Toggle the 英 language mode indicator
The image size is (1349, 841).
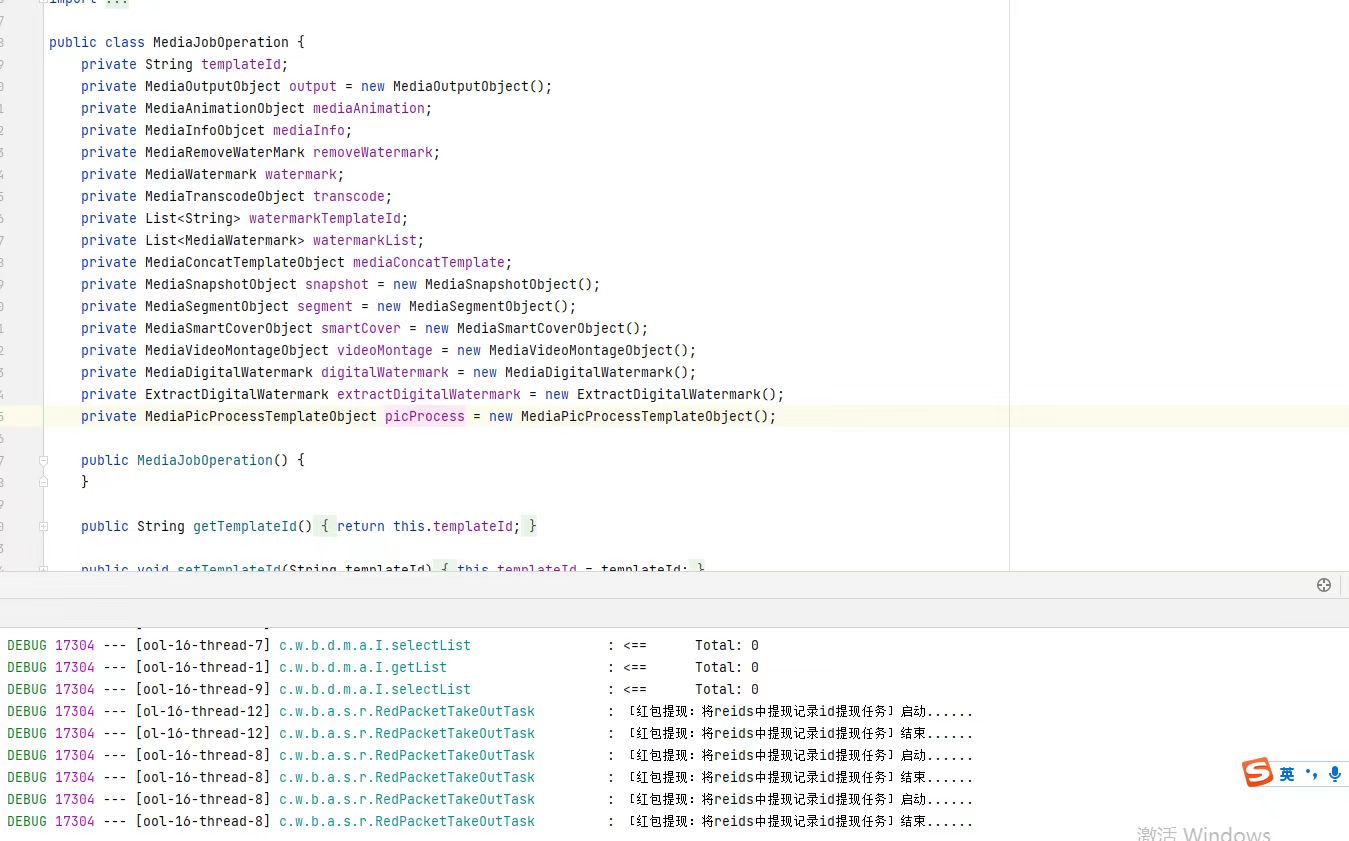(1287, 774)
